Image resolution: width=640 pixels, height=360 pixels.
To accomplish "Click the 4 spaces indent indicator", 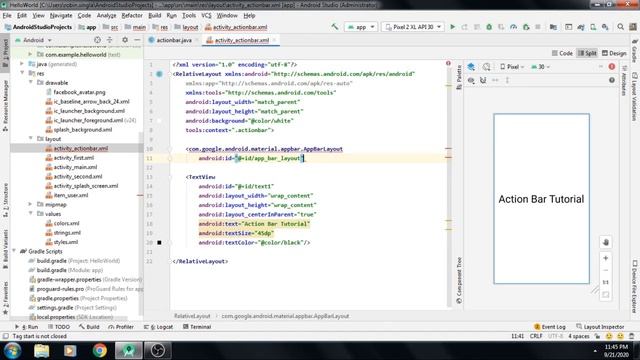I will point(579,336).
